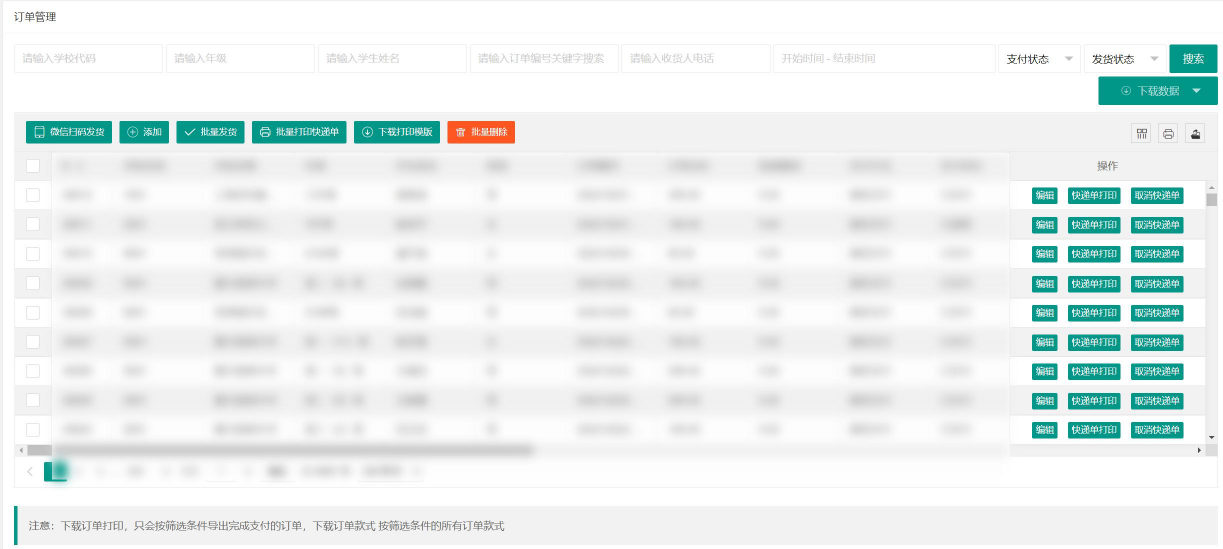This screenshot has width=1223, height=549.
Task: Click 编辑 in the seventh row
Action: 1044,372
